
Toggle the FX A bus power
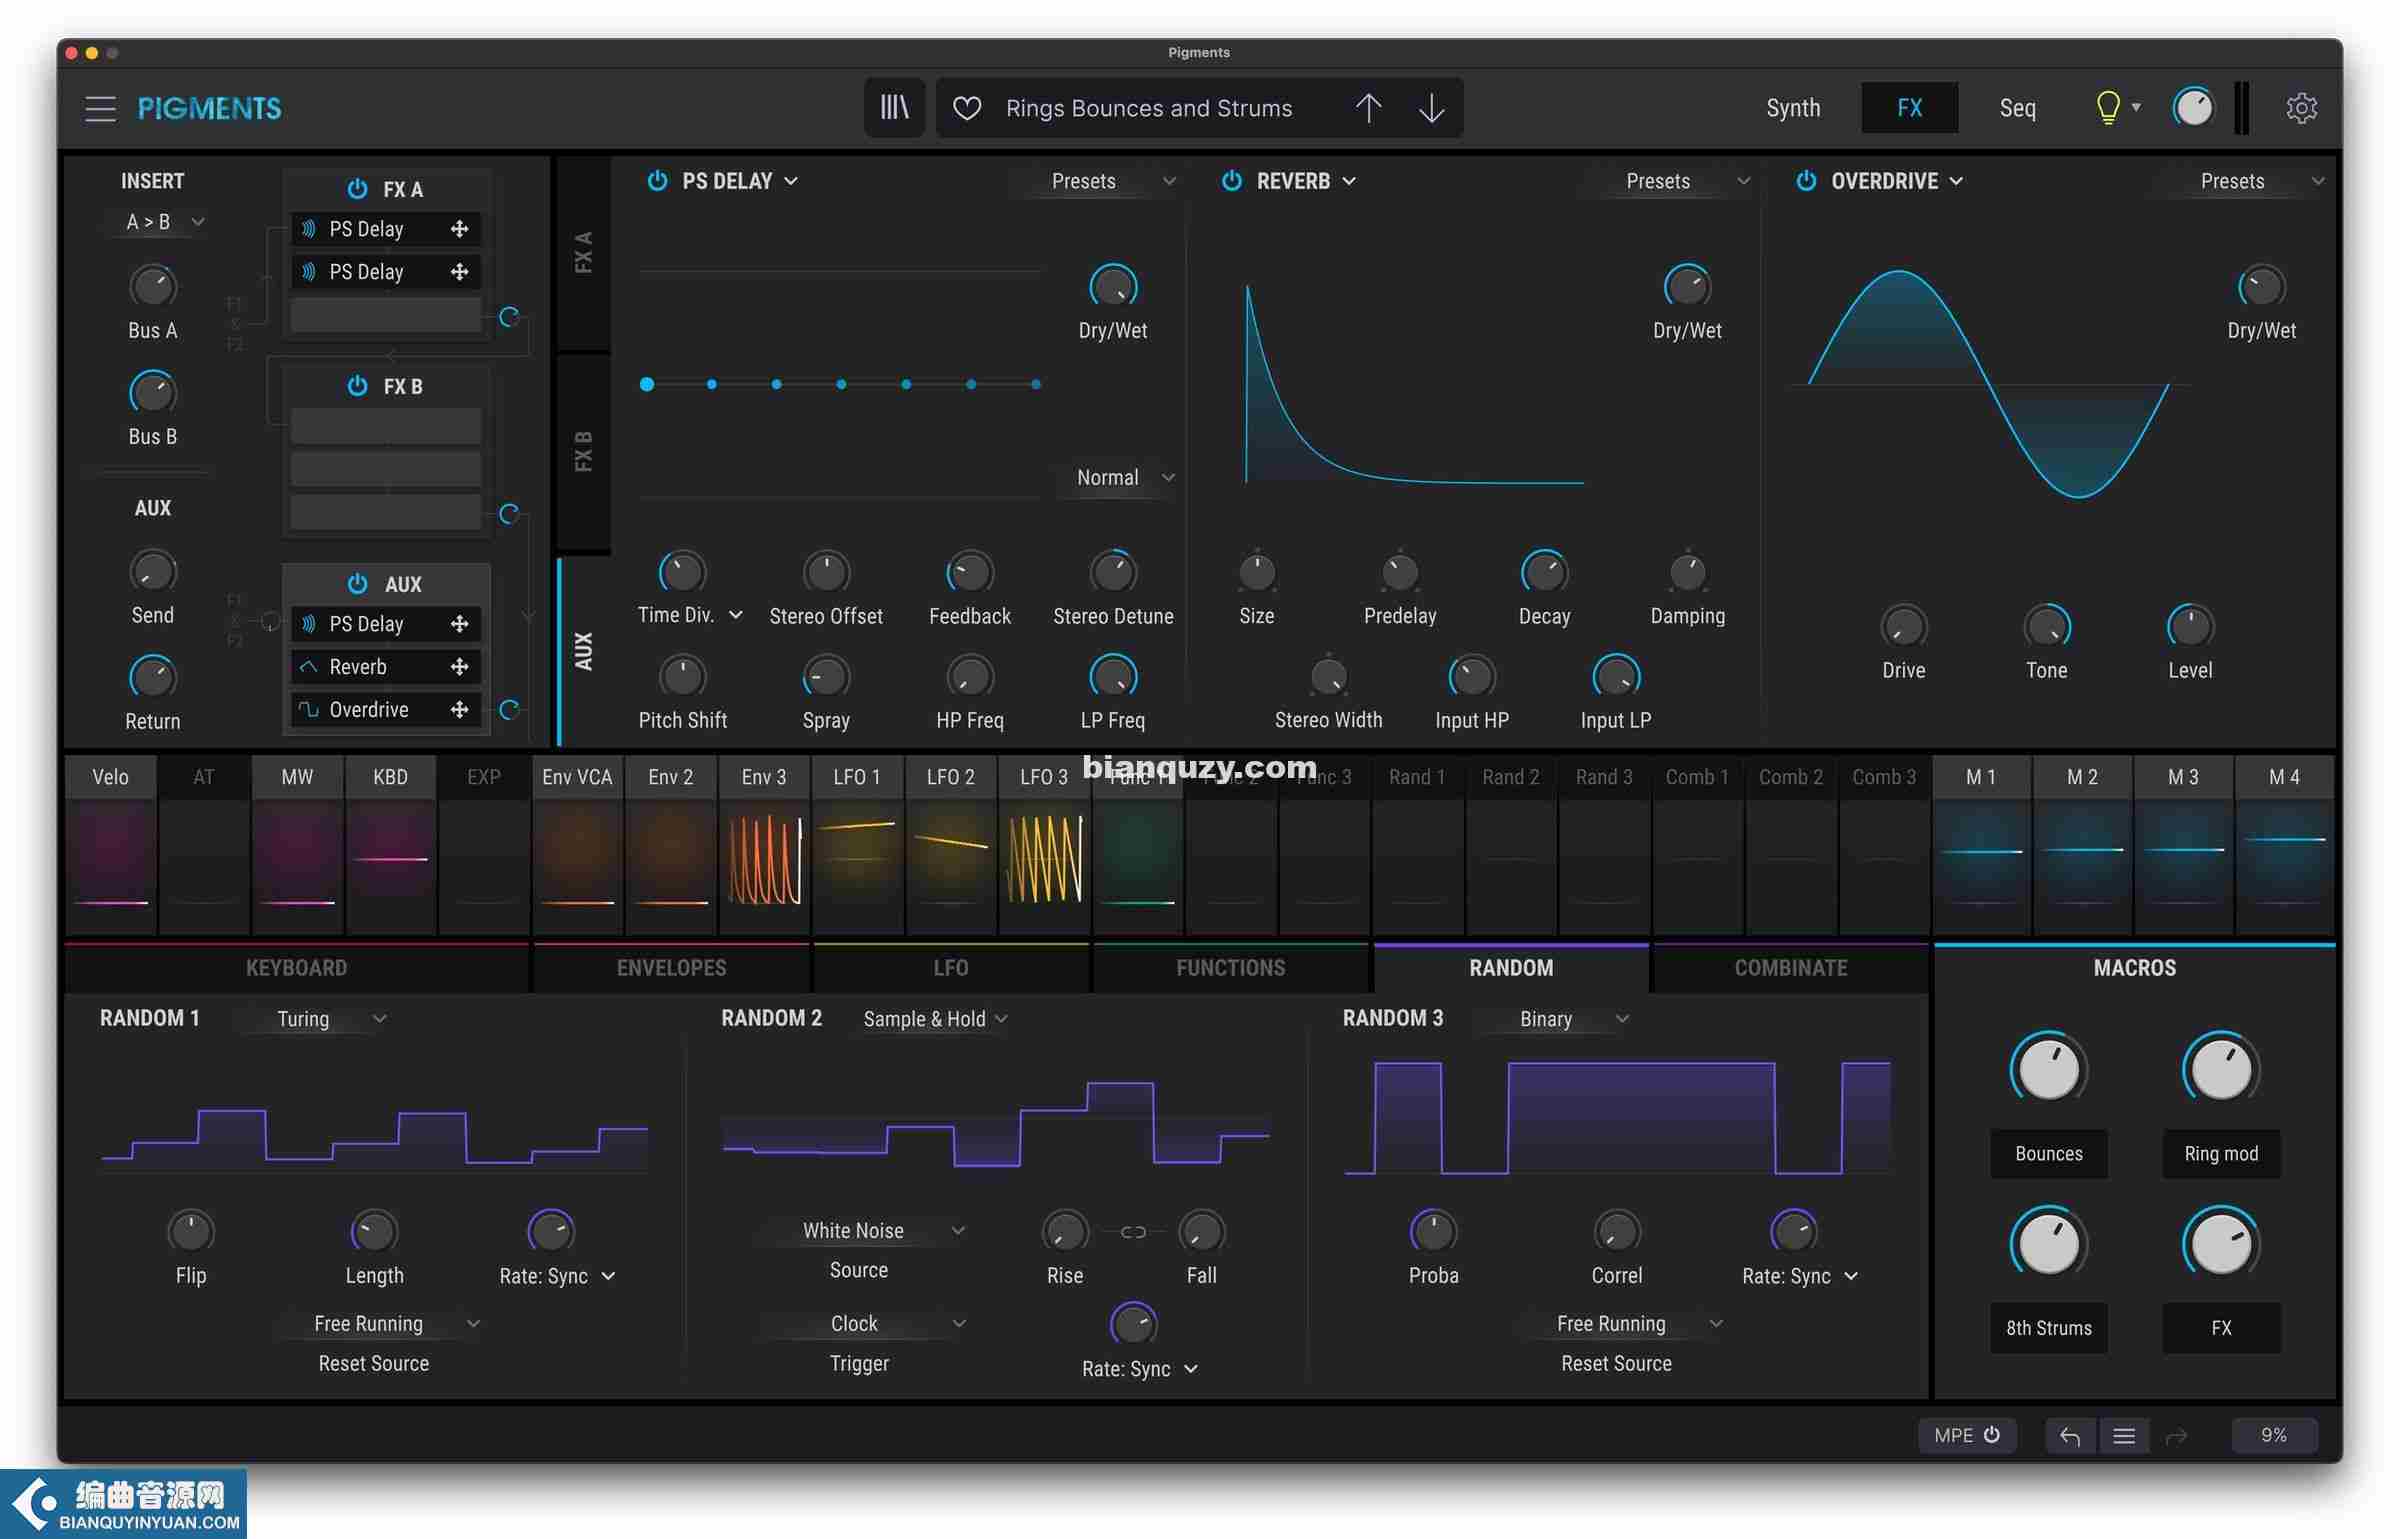[357, 189]
